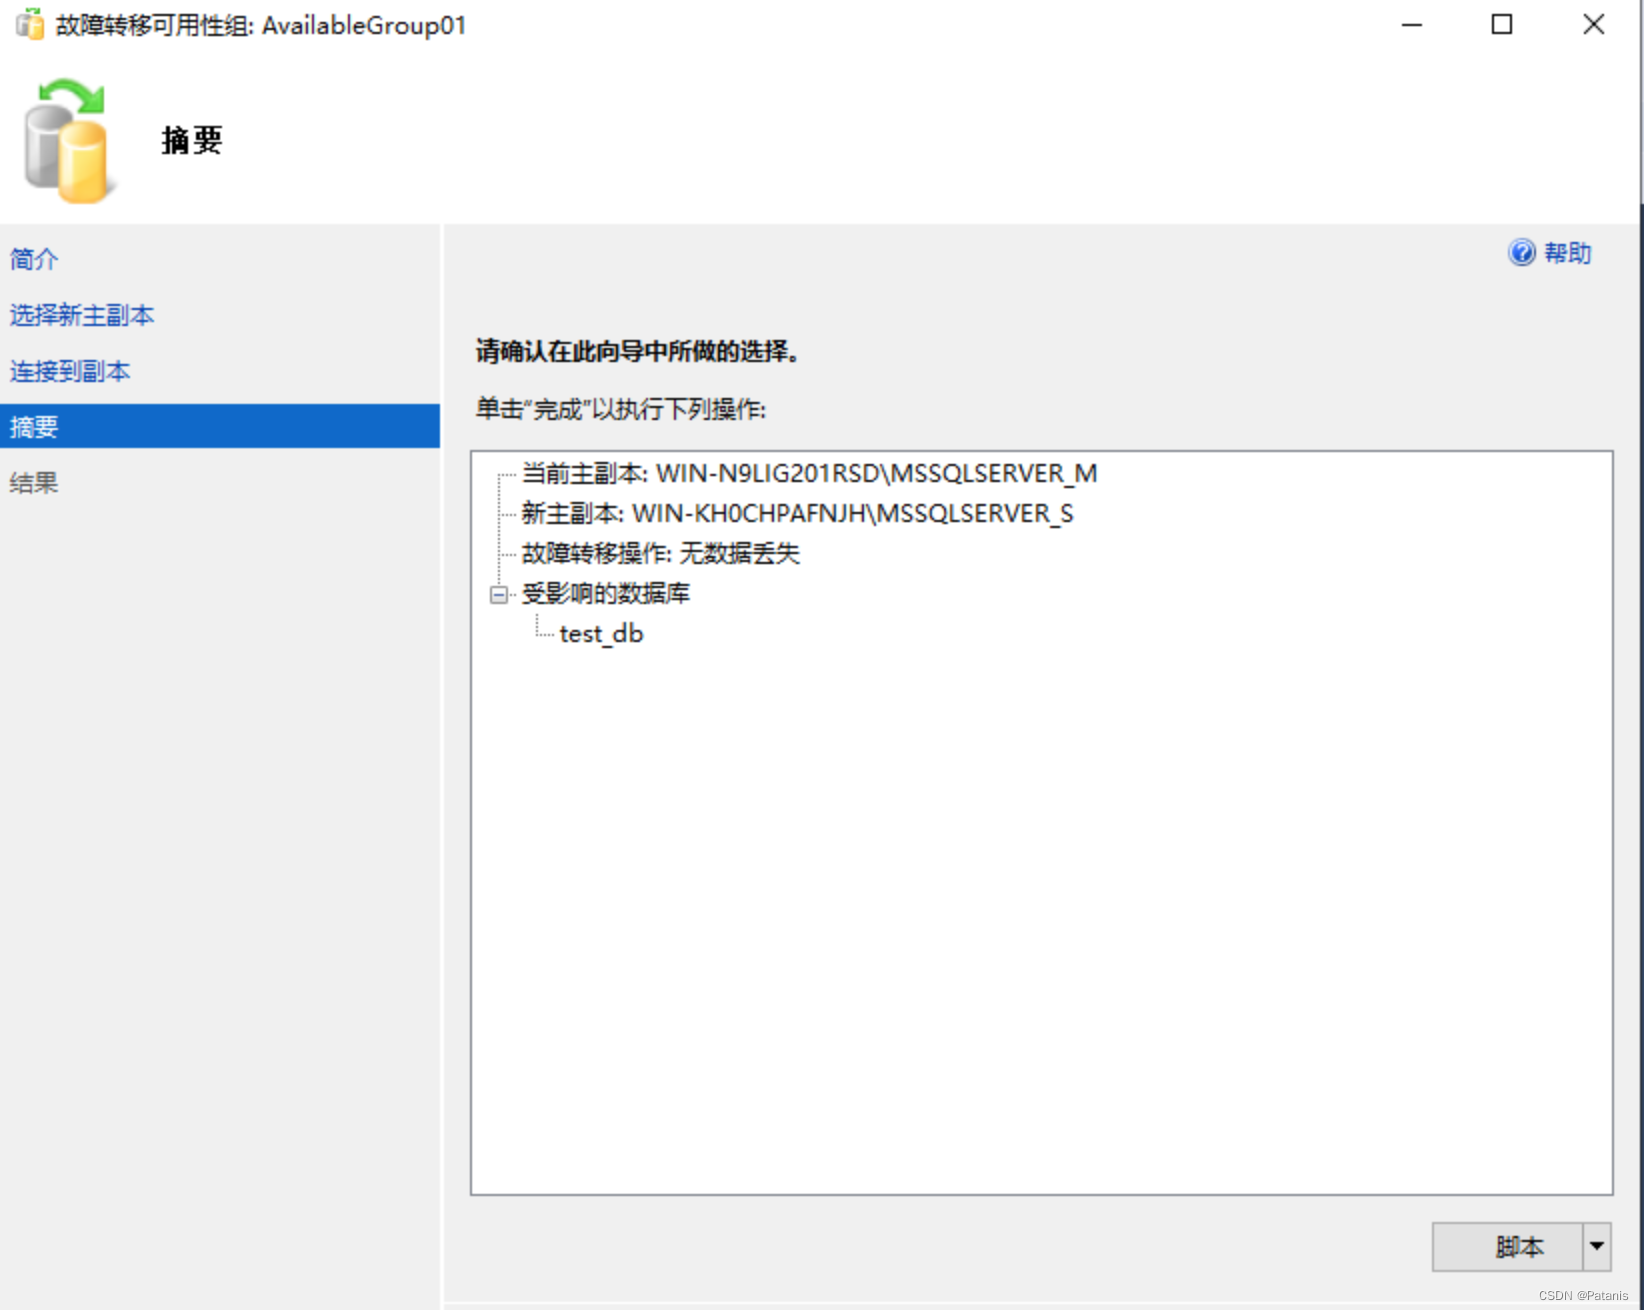Click the blue help question-mark icon
Image resolution: width=1644 pixels, height=1310 pixels.
click(1521, 253)
